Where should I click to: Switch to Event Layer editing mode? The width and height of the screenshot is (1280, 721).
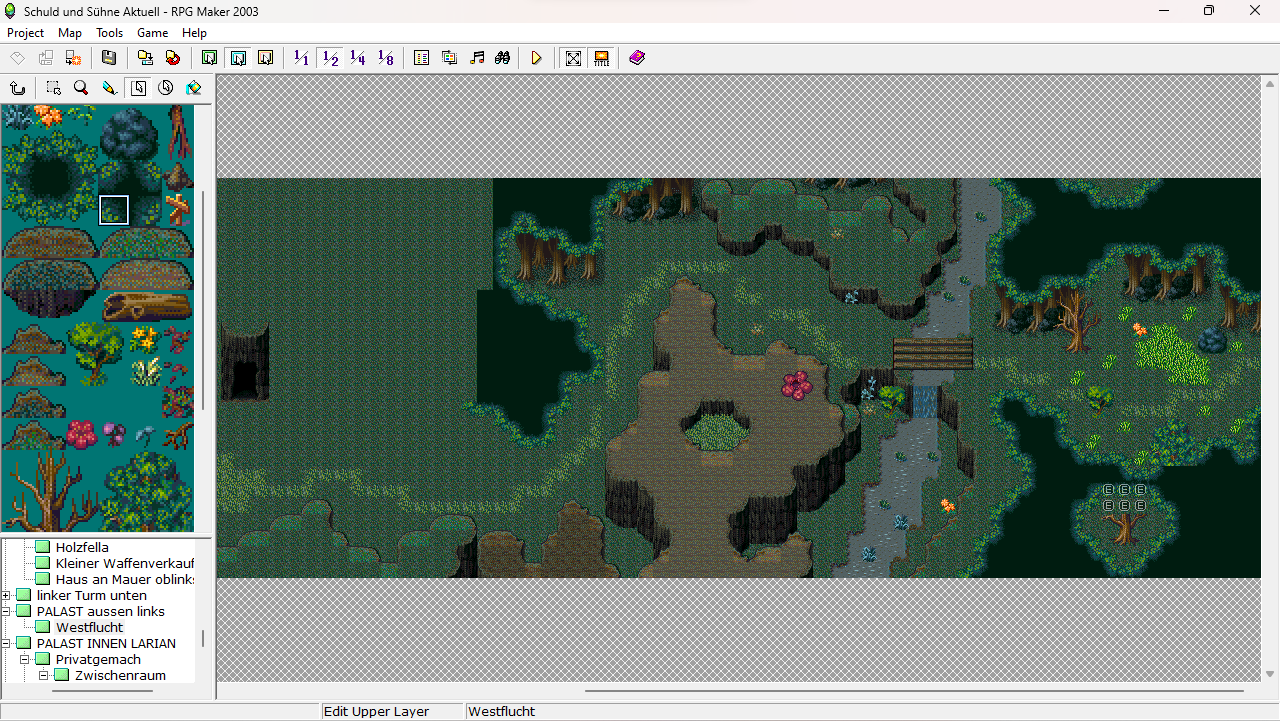265,58
